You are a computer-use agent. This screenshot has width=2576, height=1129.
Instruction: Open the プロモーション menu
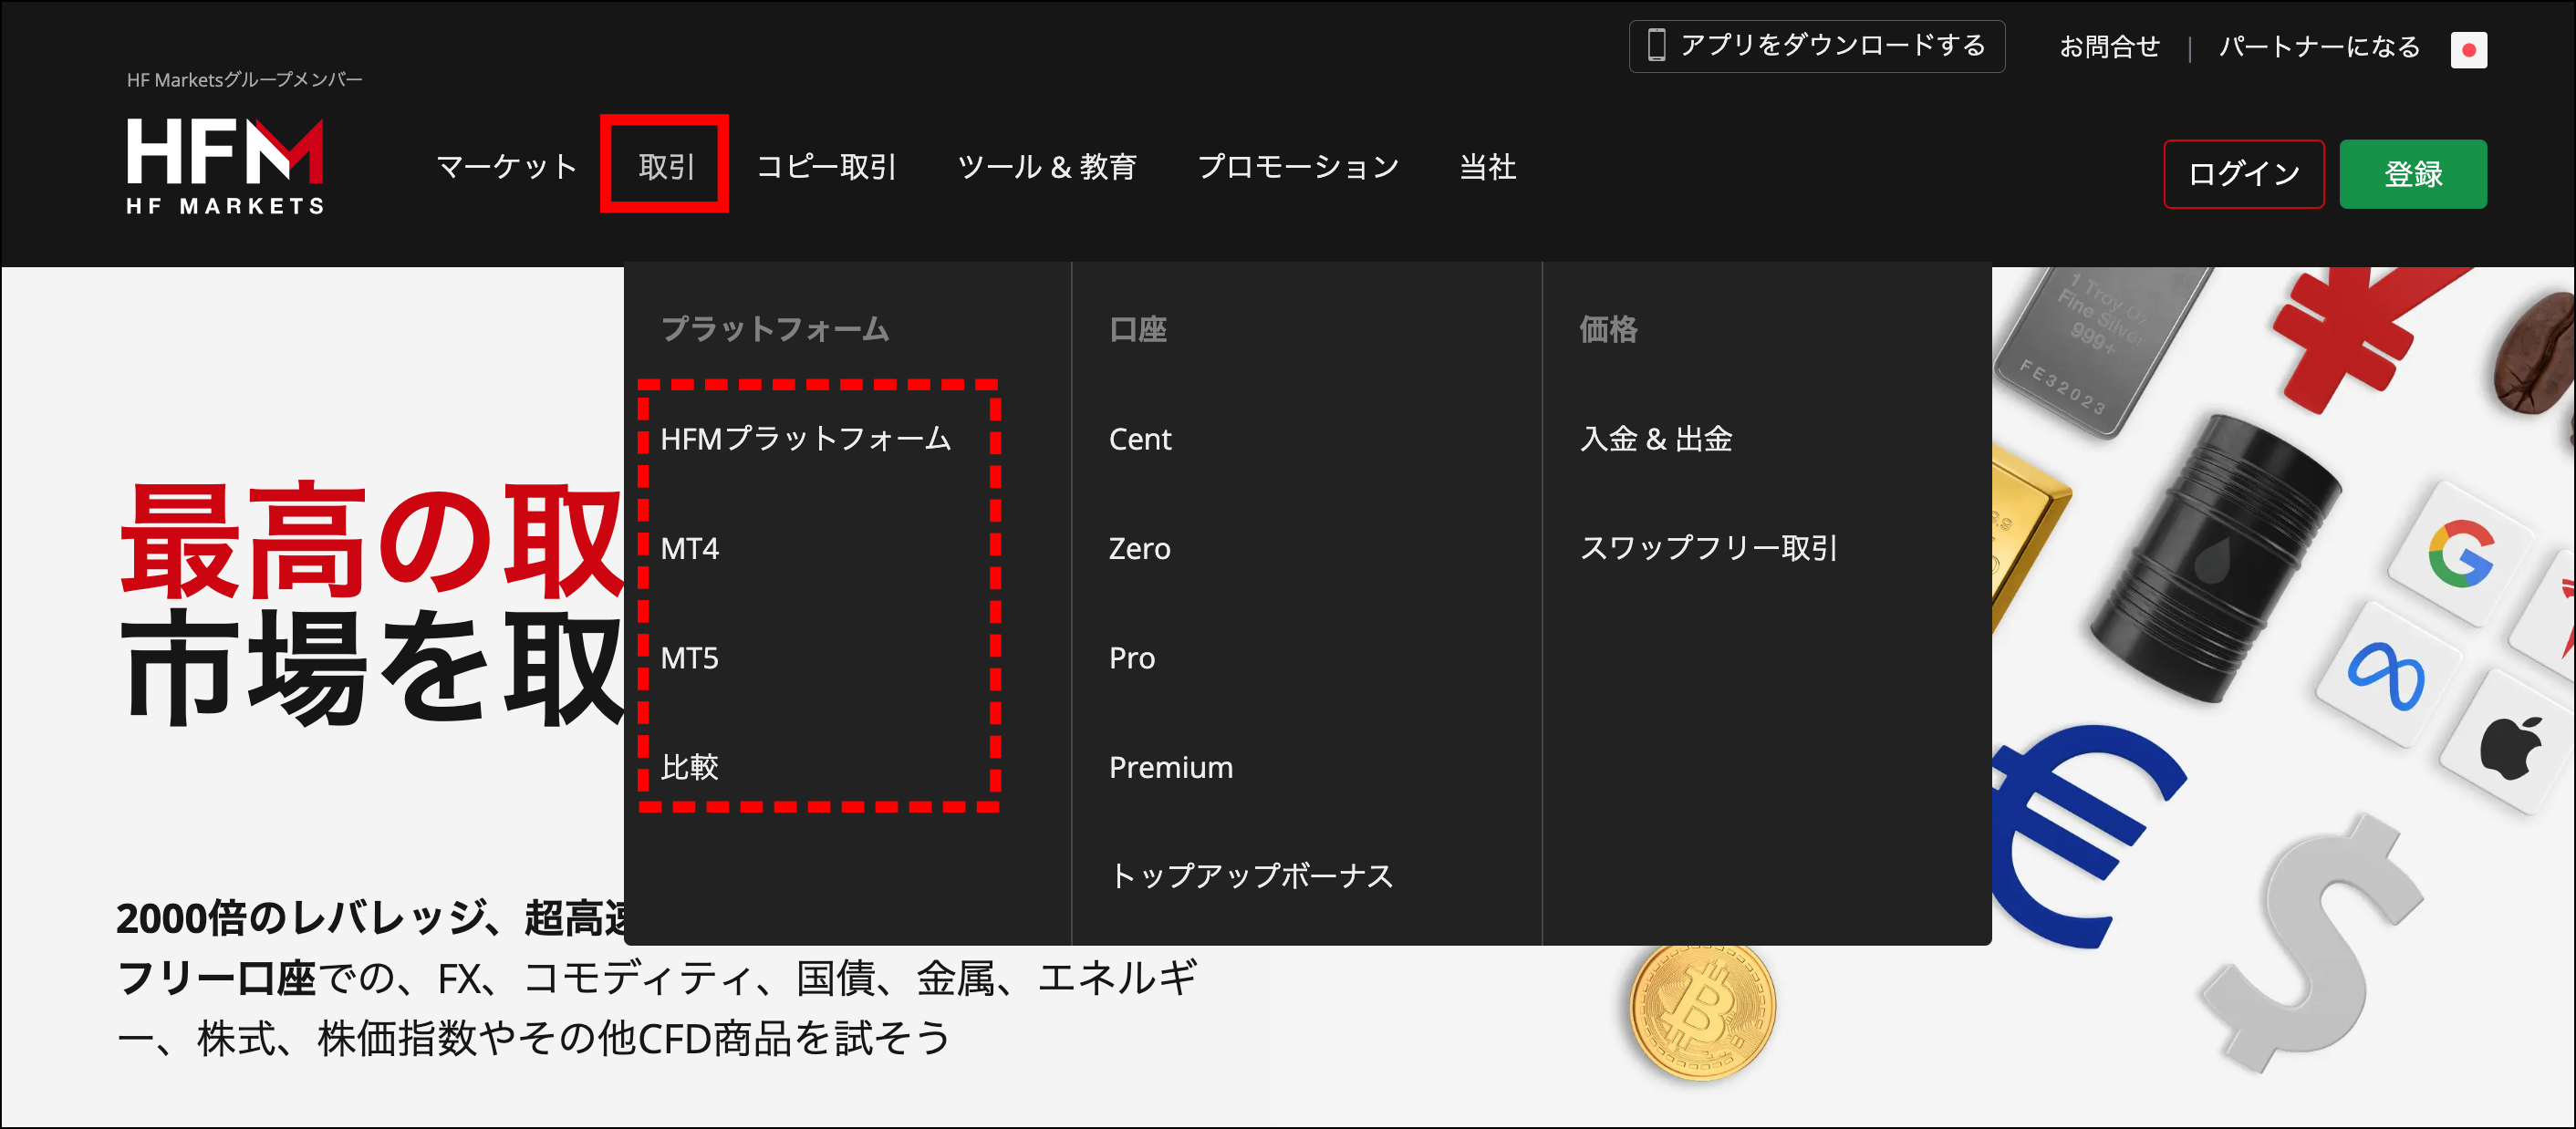1299,167
